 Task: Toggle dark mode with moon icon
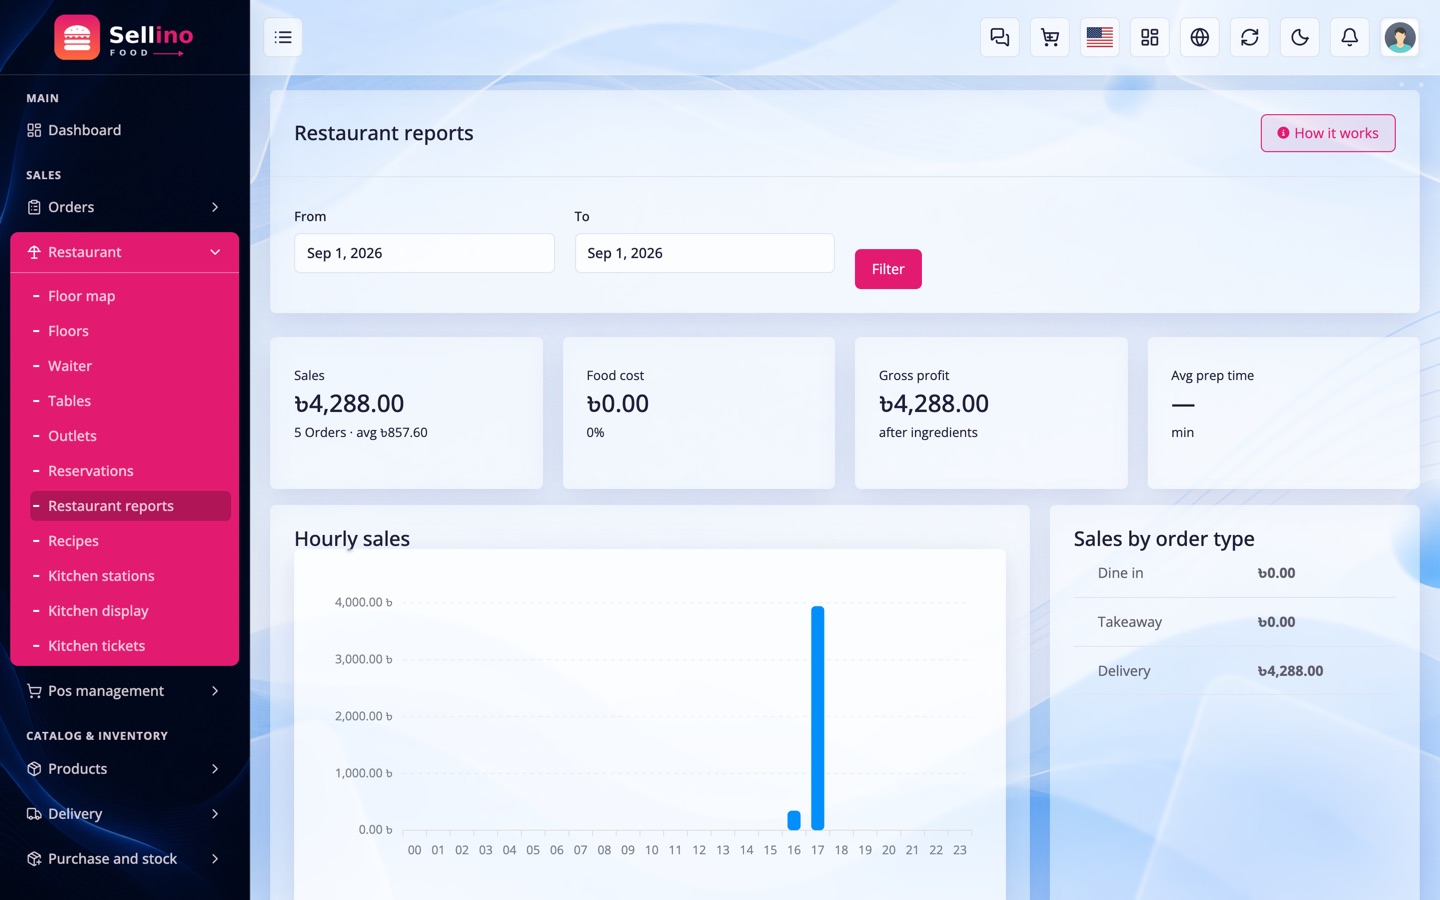1300,37
